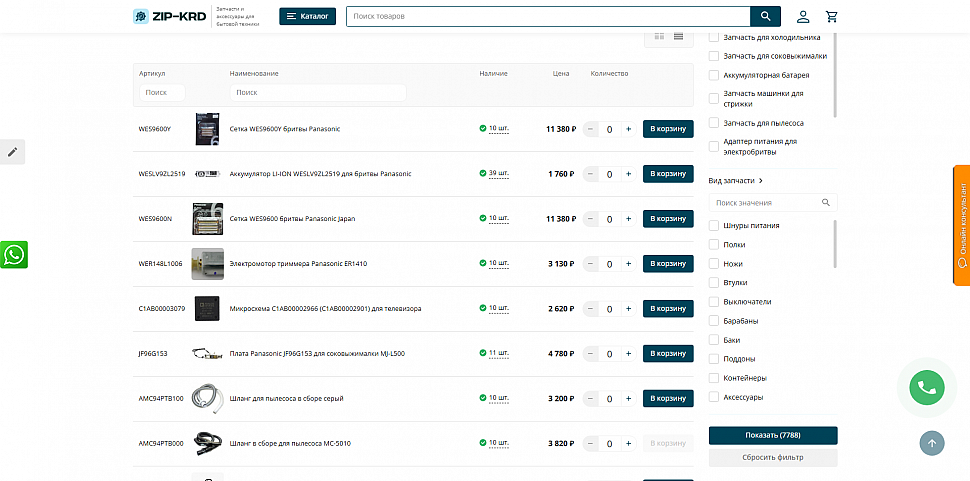
Task: Show stock details for 39 шт.
Action: tap(499, 174)
